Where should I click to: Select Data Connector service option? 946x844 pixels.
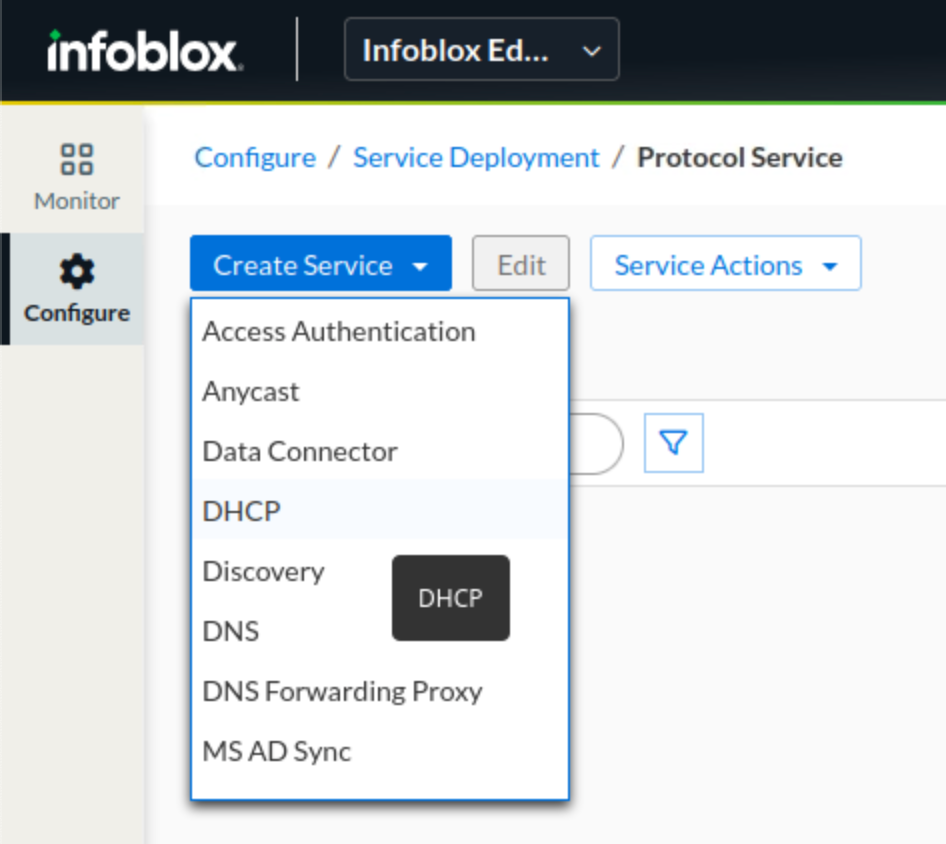point(299,451)
